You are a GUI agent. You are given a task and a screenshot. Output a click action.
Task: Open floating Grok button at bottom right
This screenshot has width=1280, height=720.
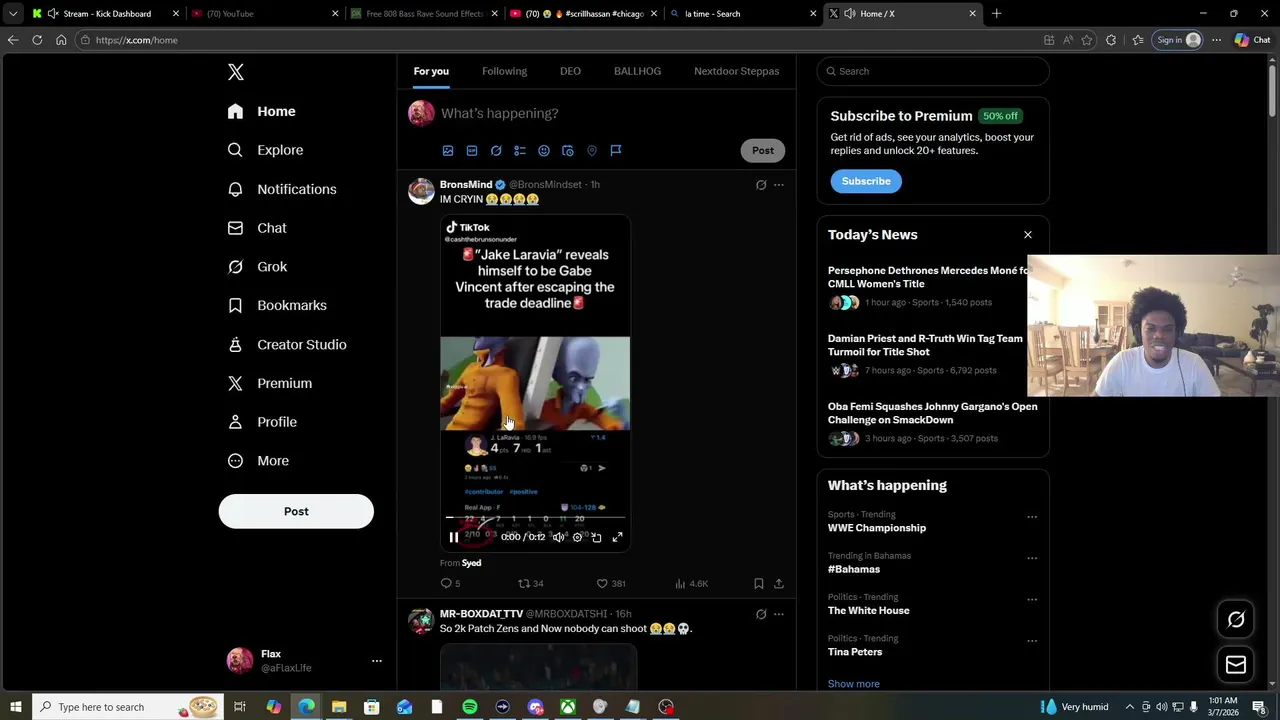click(x=1236, y=620)
